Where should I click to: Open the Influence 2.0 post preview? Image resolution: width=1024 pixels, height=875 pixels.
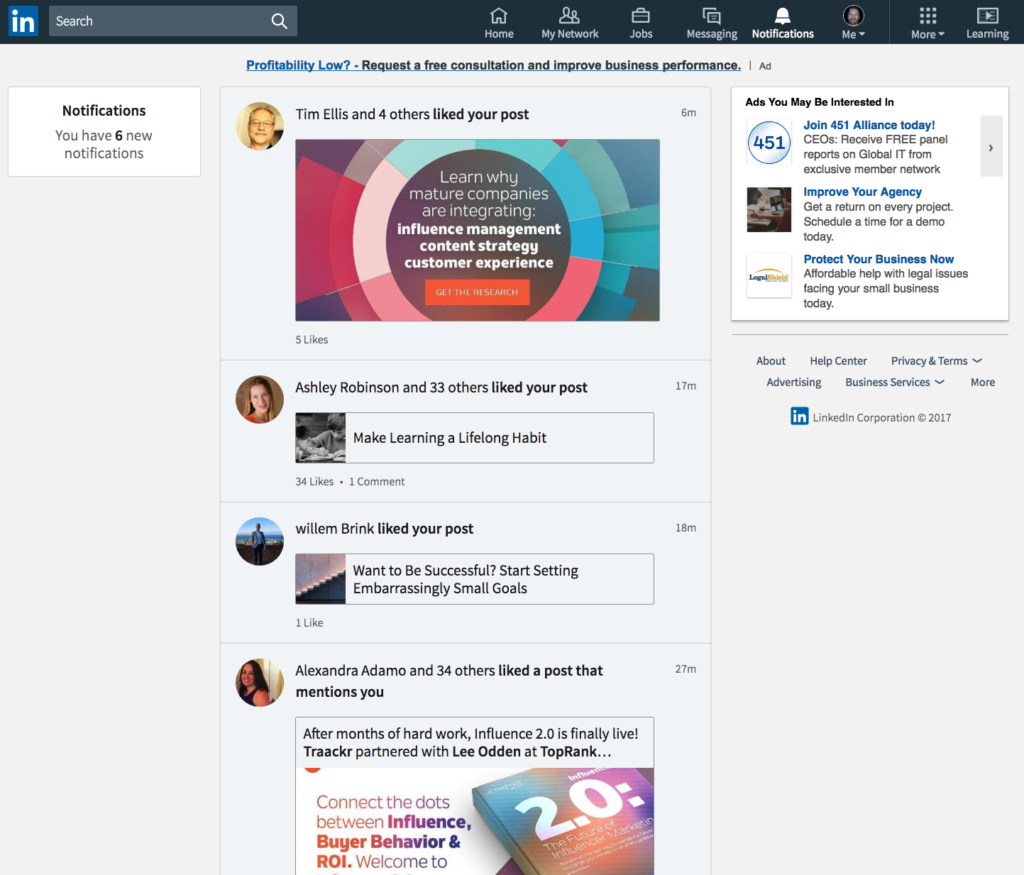coord(474,795)
